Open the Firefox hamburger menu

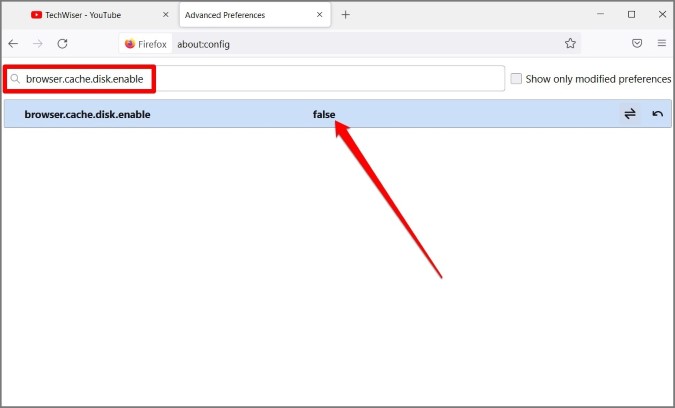point(662,43)
